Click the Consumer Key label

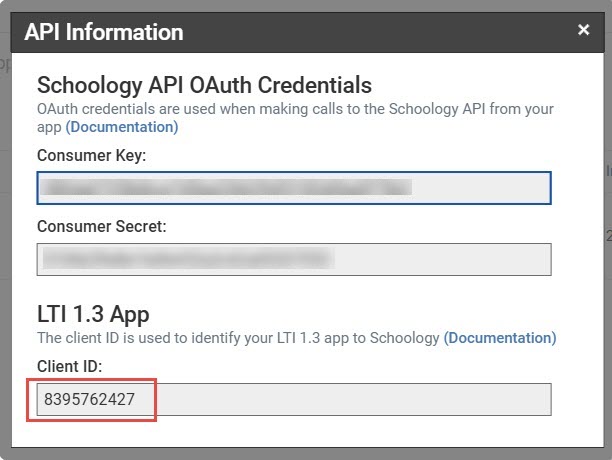click(x=91, y=156)
